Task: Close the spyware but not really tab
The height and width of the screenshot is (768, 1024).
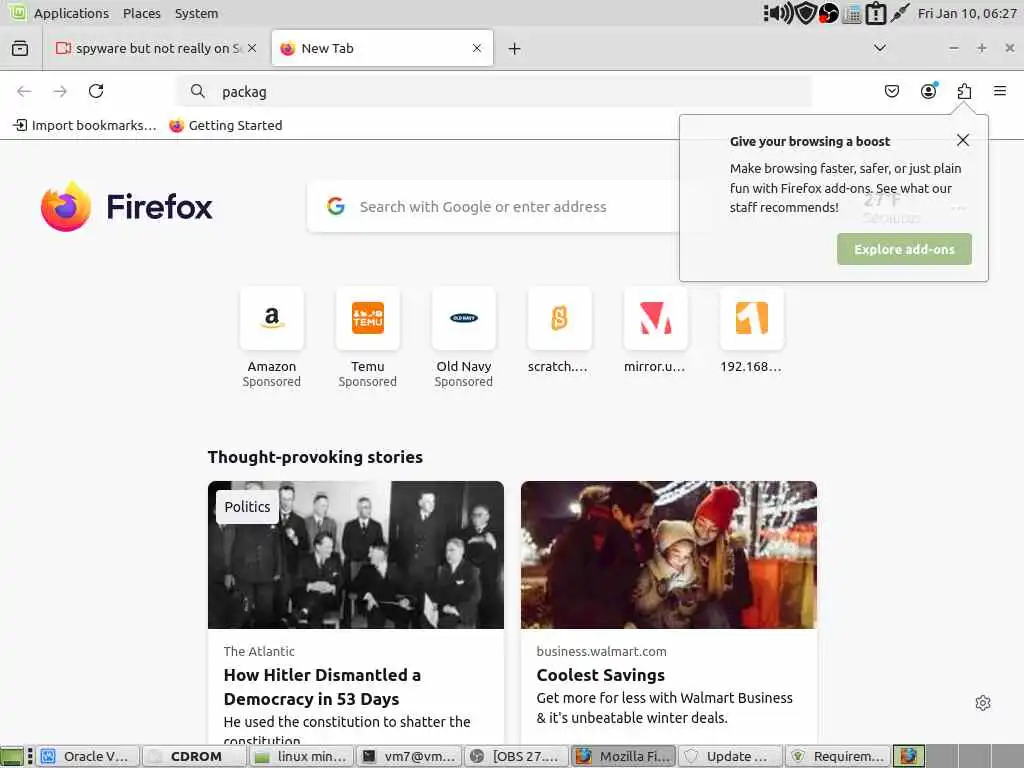Action: (252, 48)
